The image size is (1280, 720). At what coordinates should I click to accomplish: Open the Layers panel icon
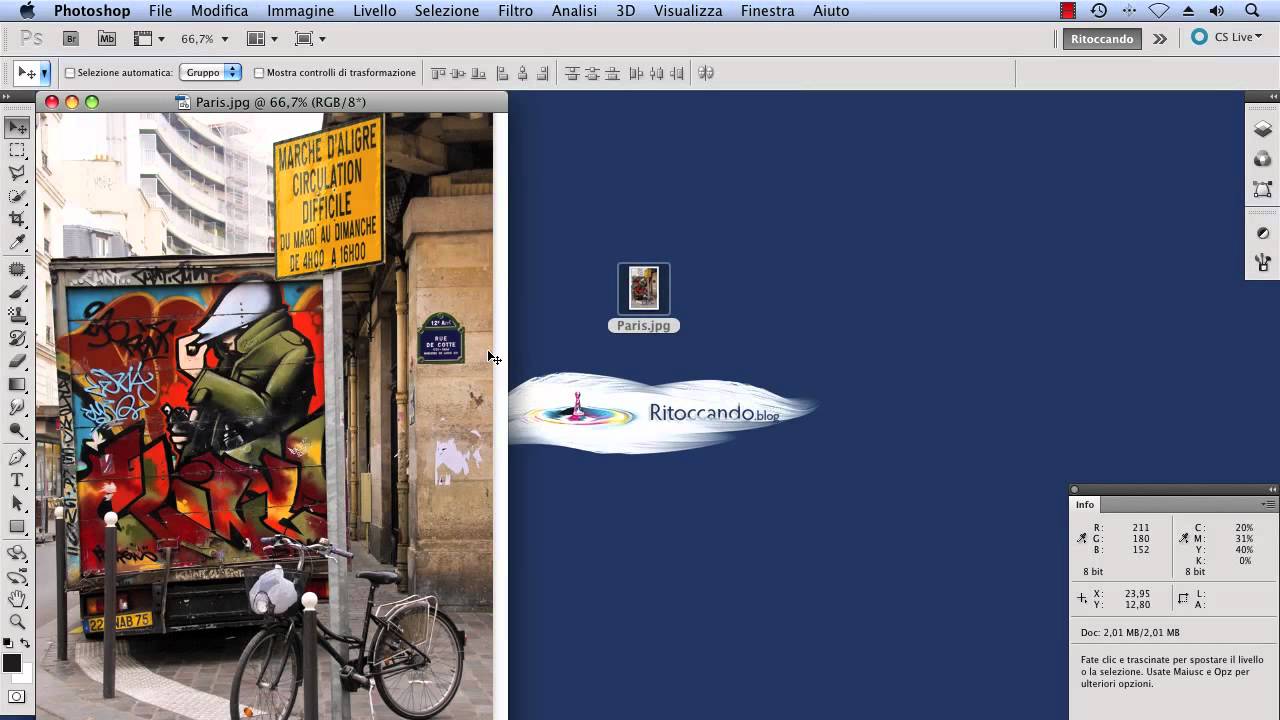tap(1262, 129)
